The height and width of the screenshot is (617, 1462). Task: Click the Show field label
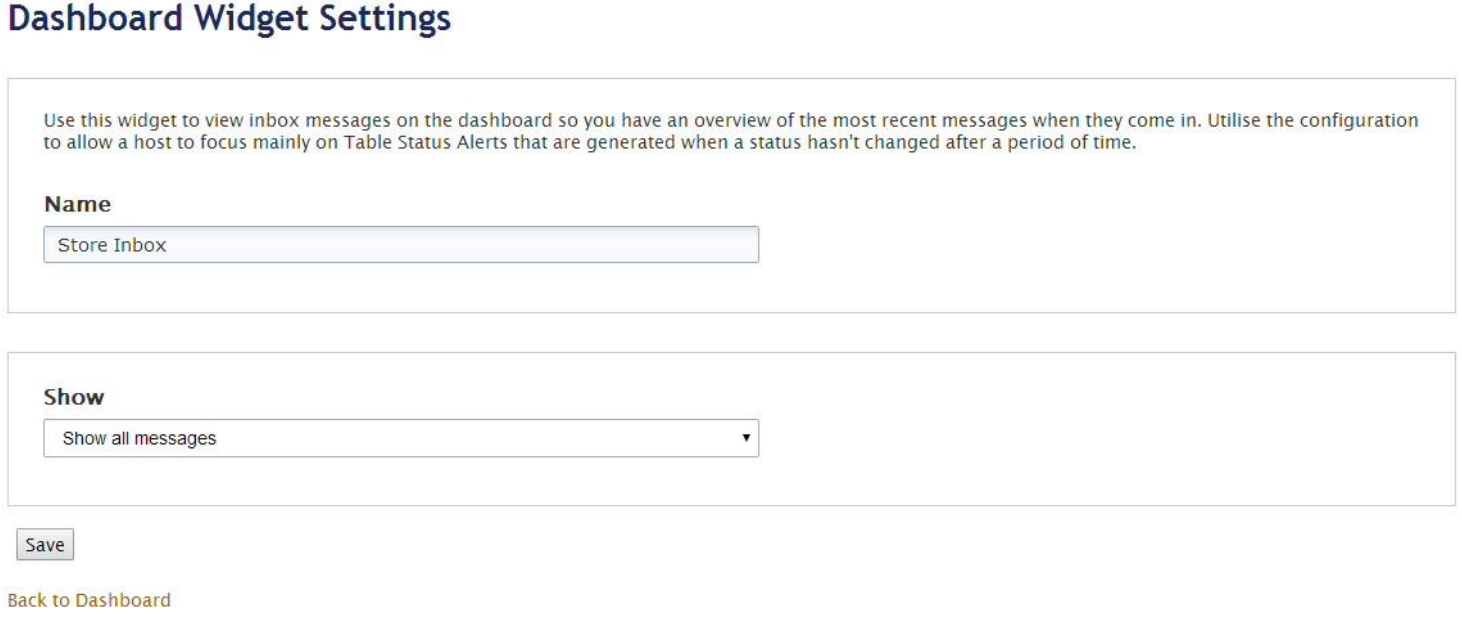tap(73, 397)
